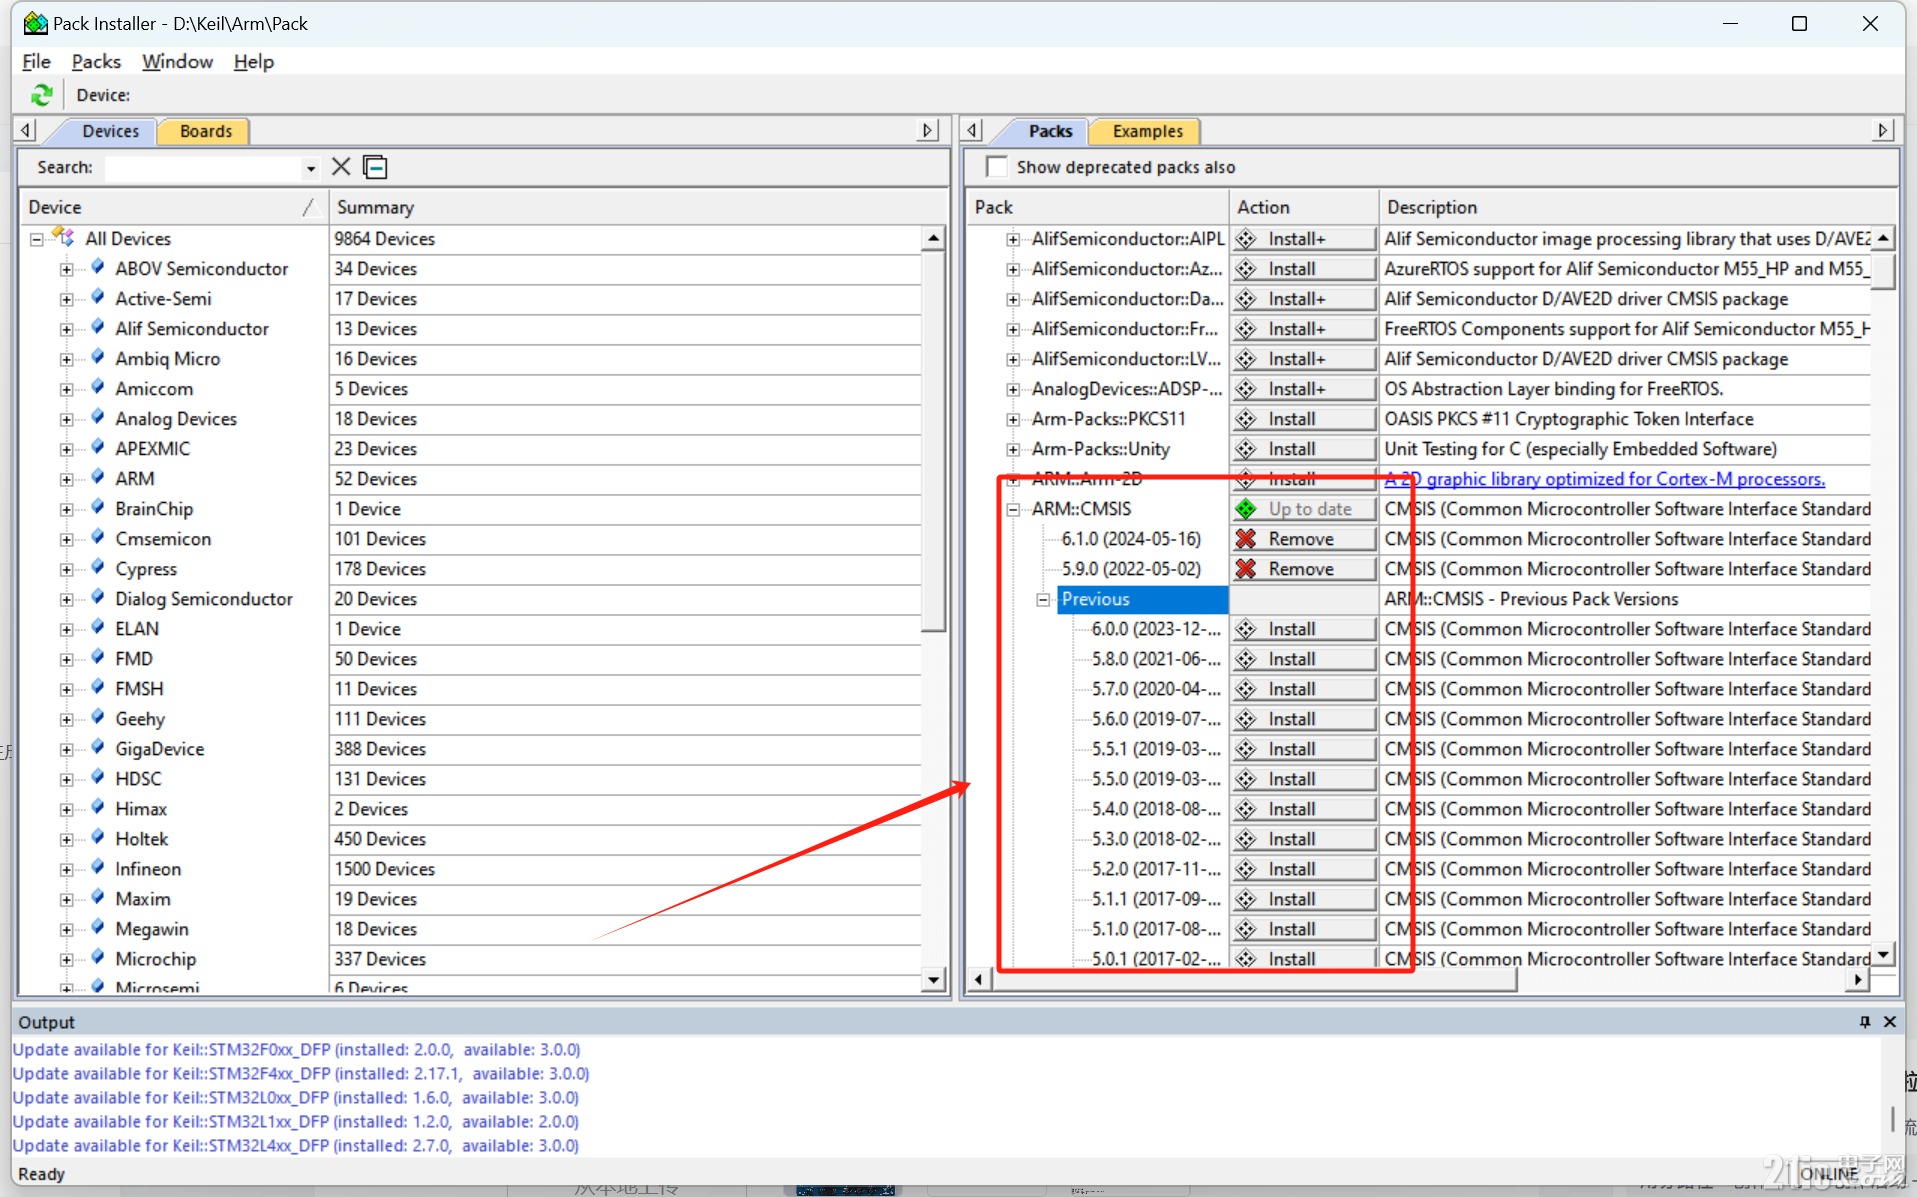Screen dimensions: 1917x1197
Task: Close the Output panel
Action: 1890,1021
